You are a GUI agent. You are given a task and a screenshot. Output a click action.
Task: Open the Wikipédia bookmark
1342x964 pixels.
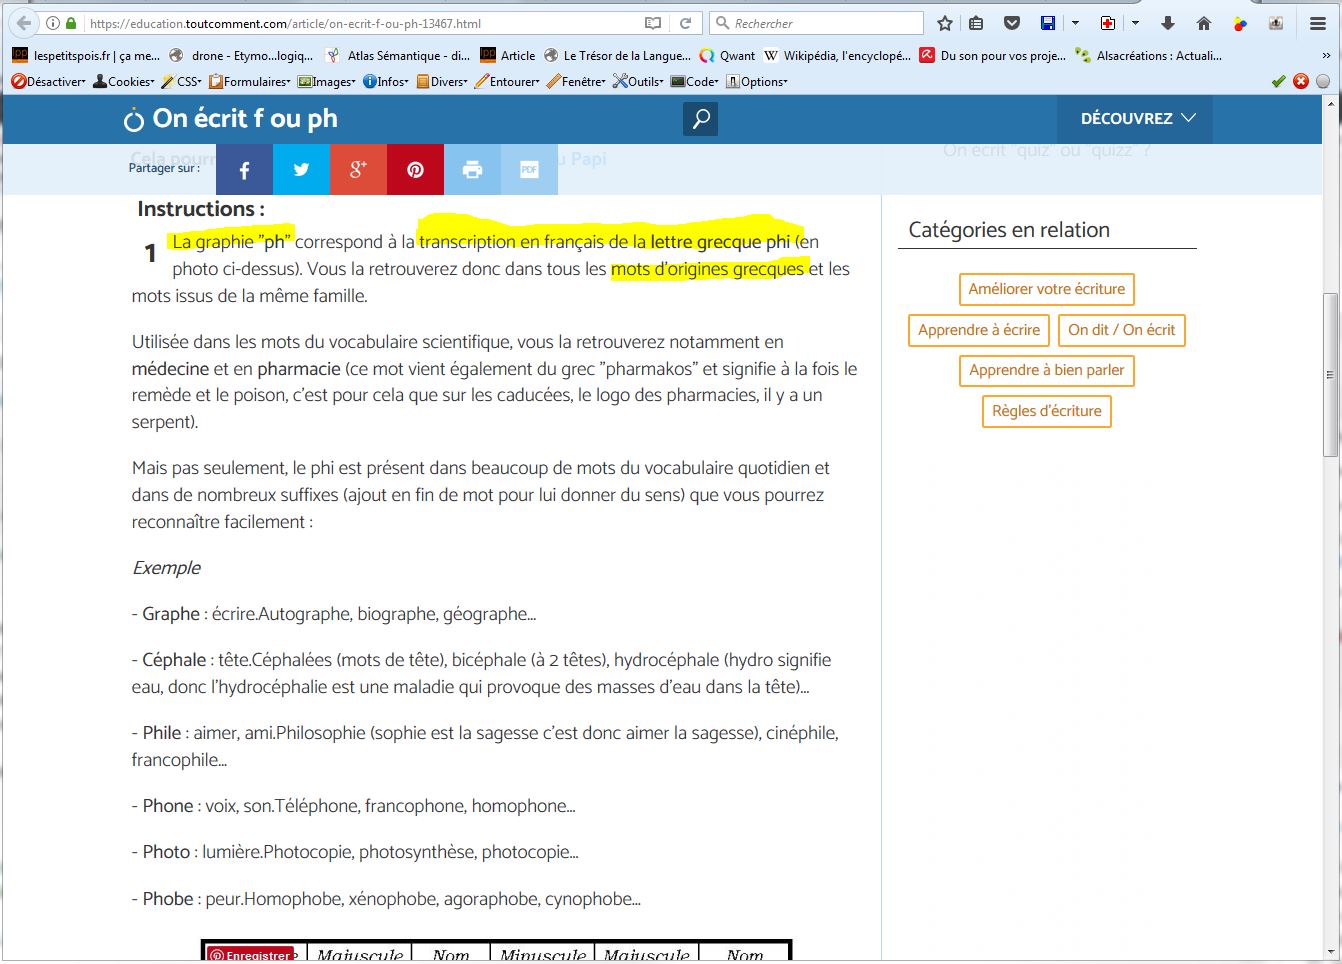(838, 56)
